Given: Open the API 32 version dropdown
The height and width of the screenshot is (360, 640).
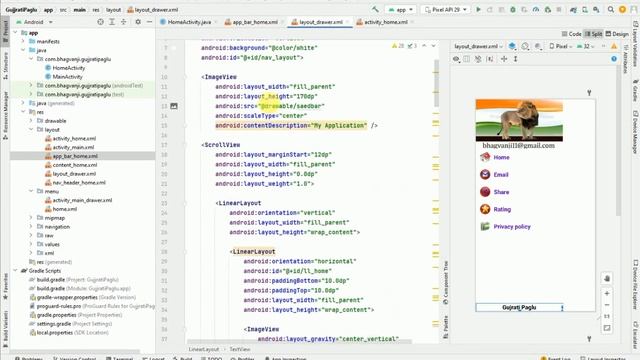Looking at the screenshot, I should [586, 46].
